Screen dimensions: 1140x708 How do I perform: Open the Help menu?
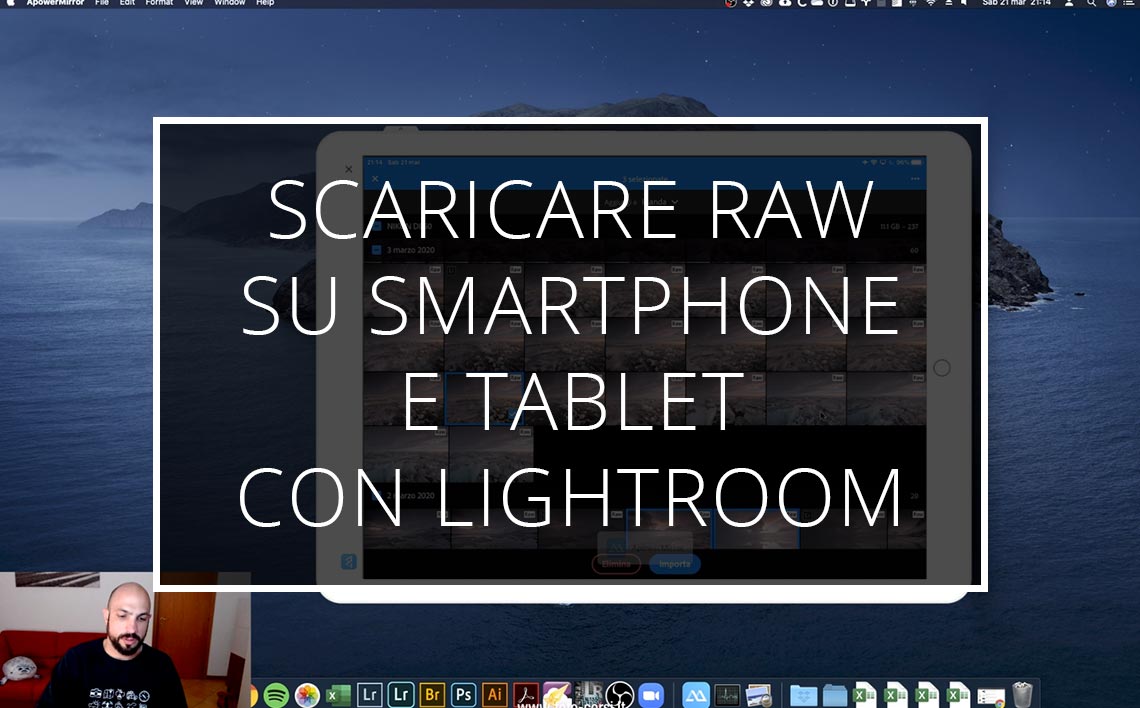[x=265, y=3]
